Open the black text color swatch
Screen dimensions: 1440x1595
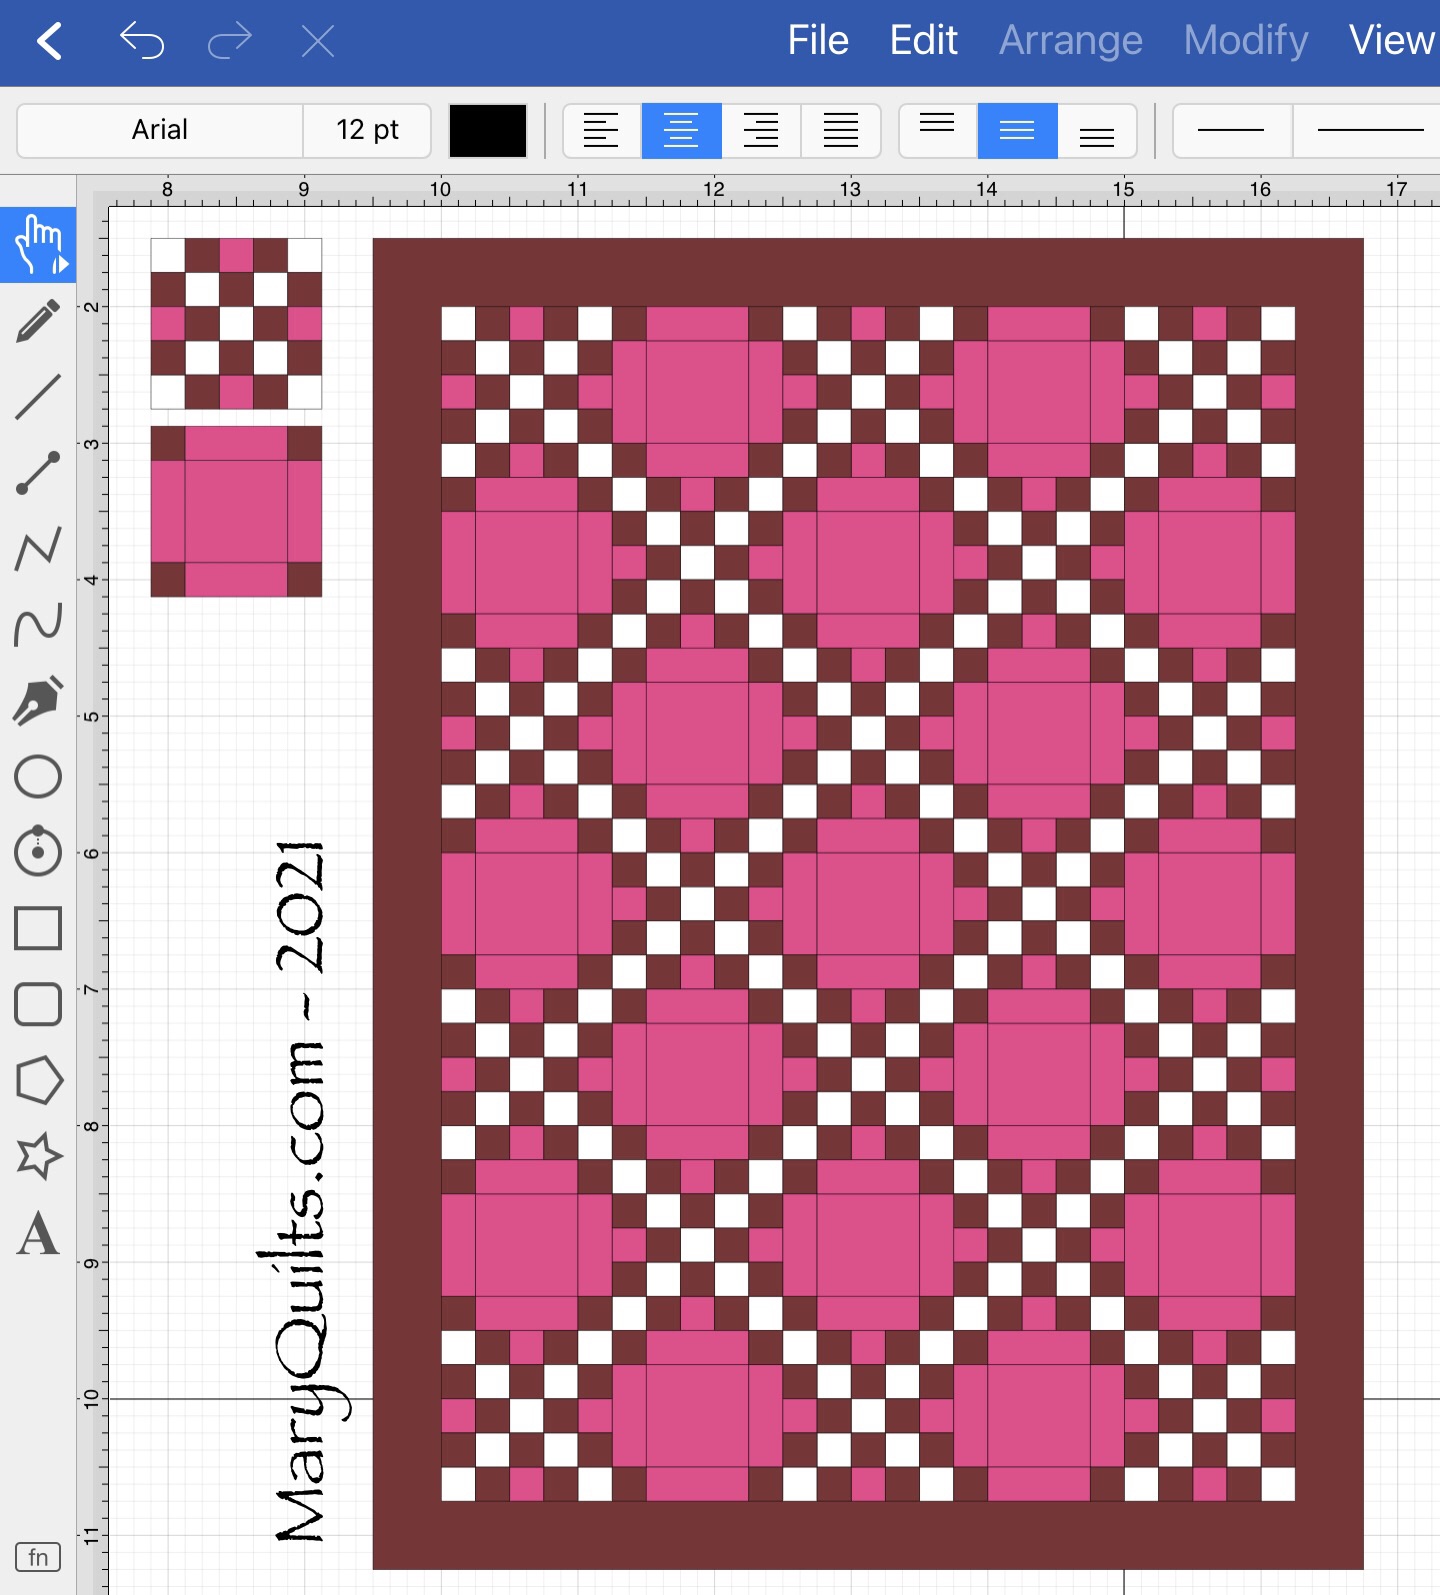coord(488,131)
